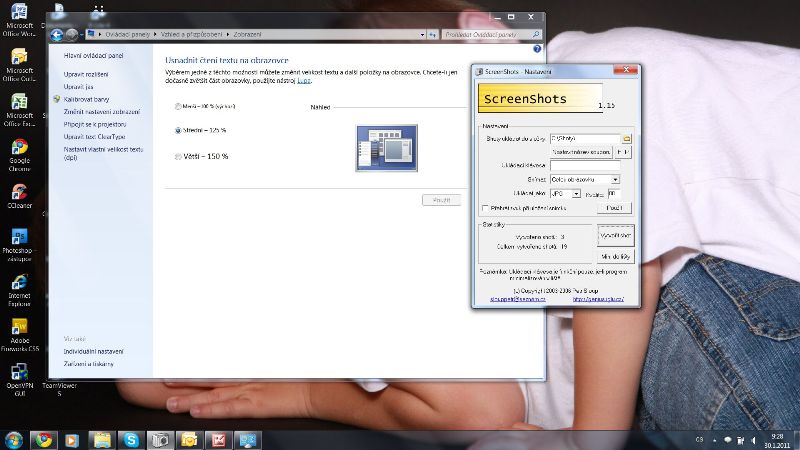Image resolution: width=800 pixels, height=450 pixels.
Task: Open the website URL link in ScreenShots
Action: click(598, 299)
